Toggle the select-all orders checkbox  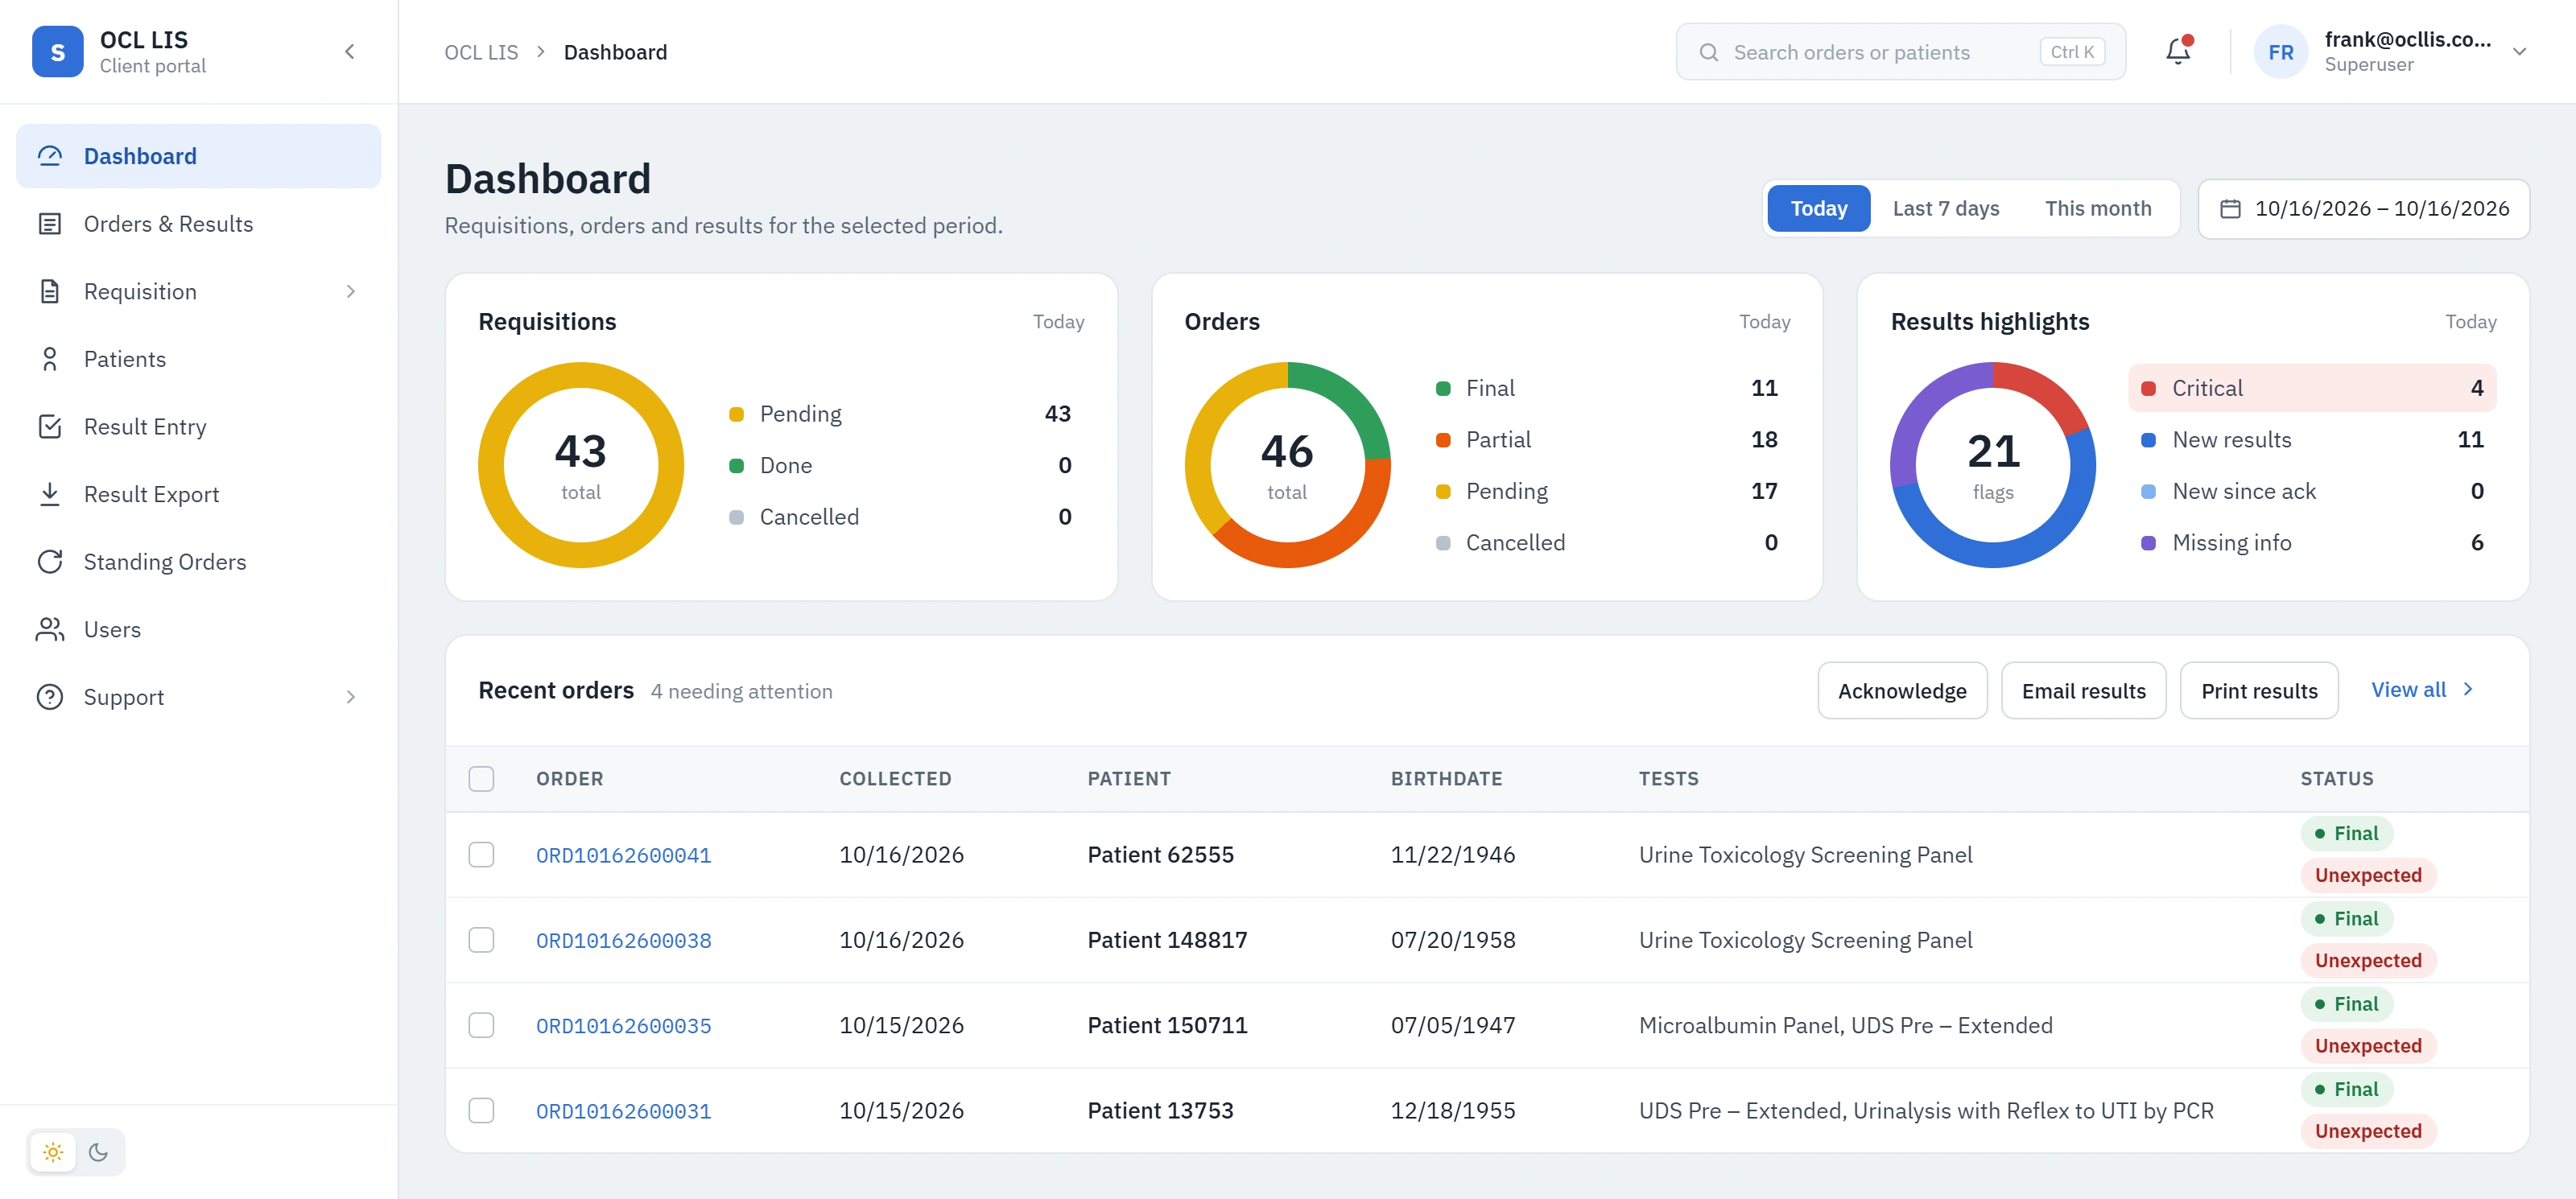click(481, 779)
